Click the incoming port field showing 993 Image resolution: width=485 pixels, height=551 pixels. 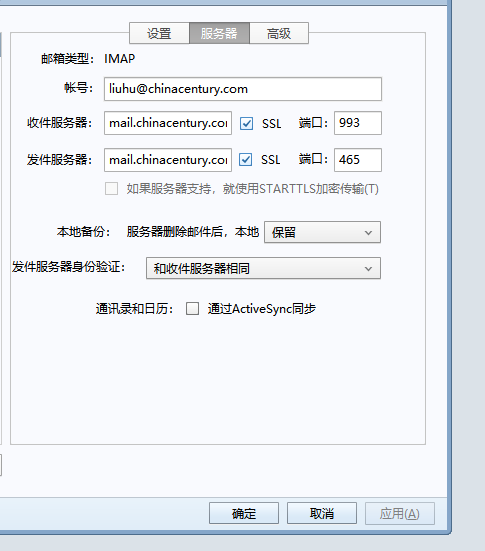358,123
